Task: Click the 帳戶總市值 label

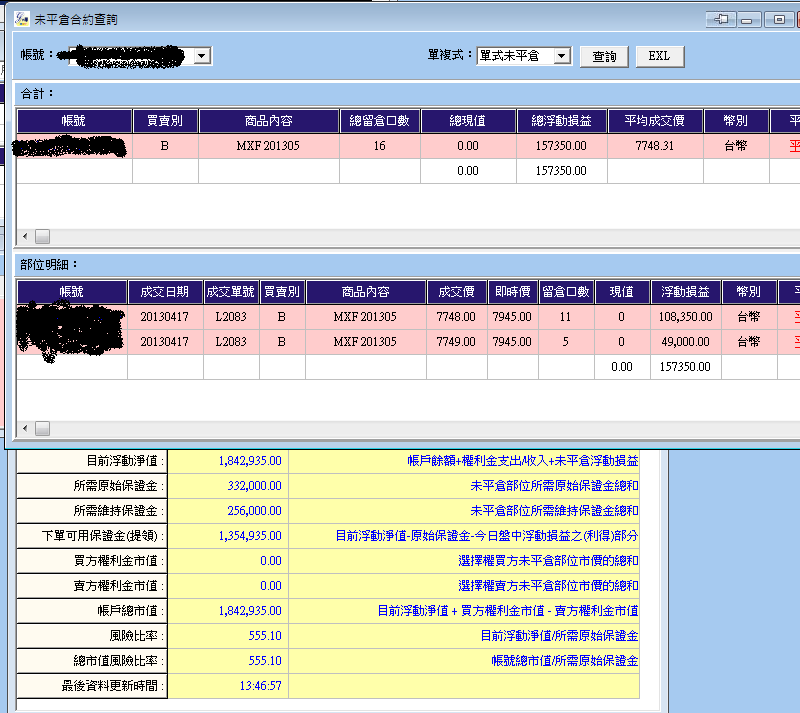Action: pos(131,611)
